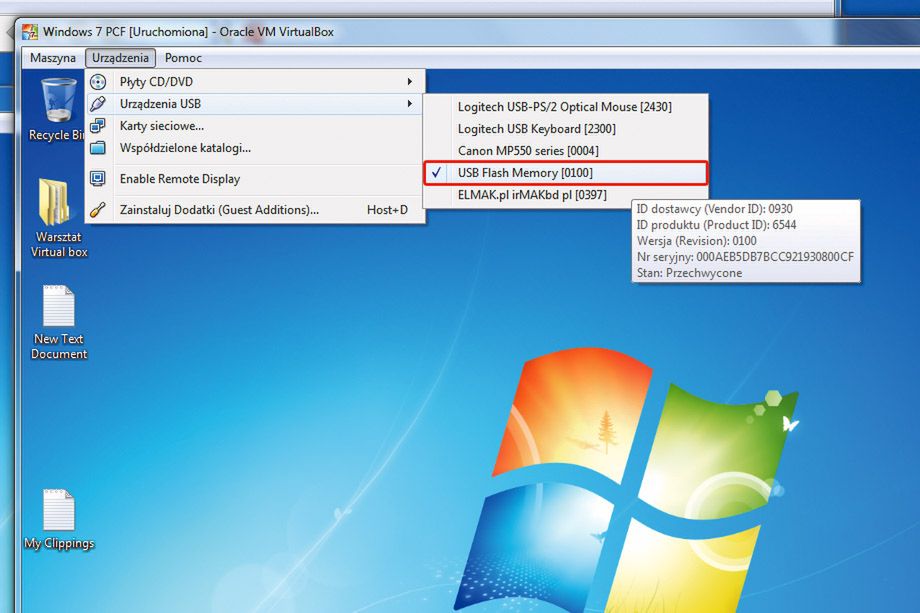Toggle Enable Remote Display
This screenshot has width=920, height=613.
[x=256, y=179]
